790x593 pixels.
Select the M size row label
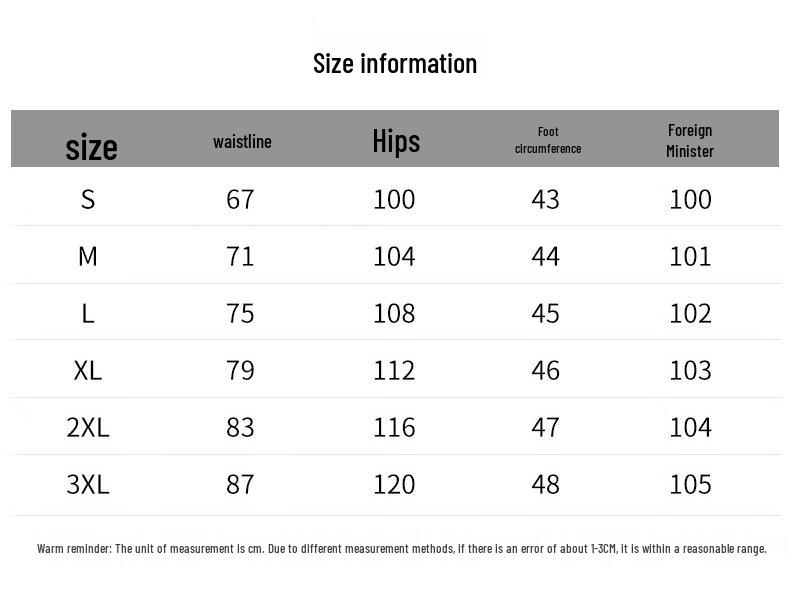(88, 256)
